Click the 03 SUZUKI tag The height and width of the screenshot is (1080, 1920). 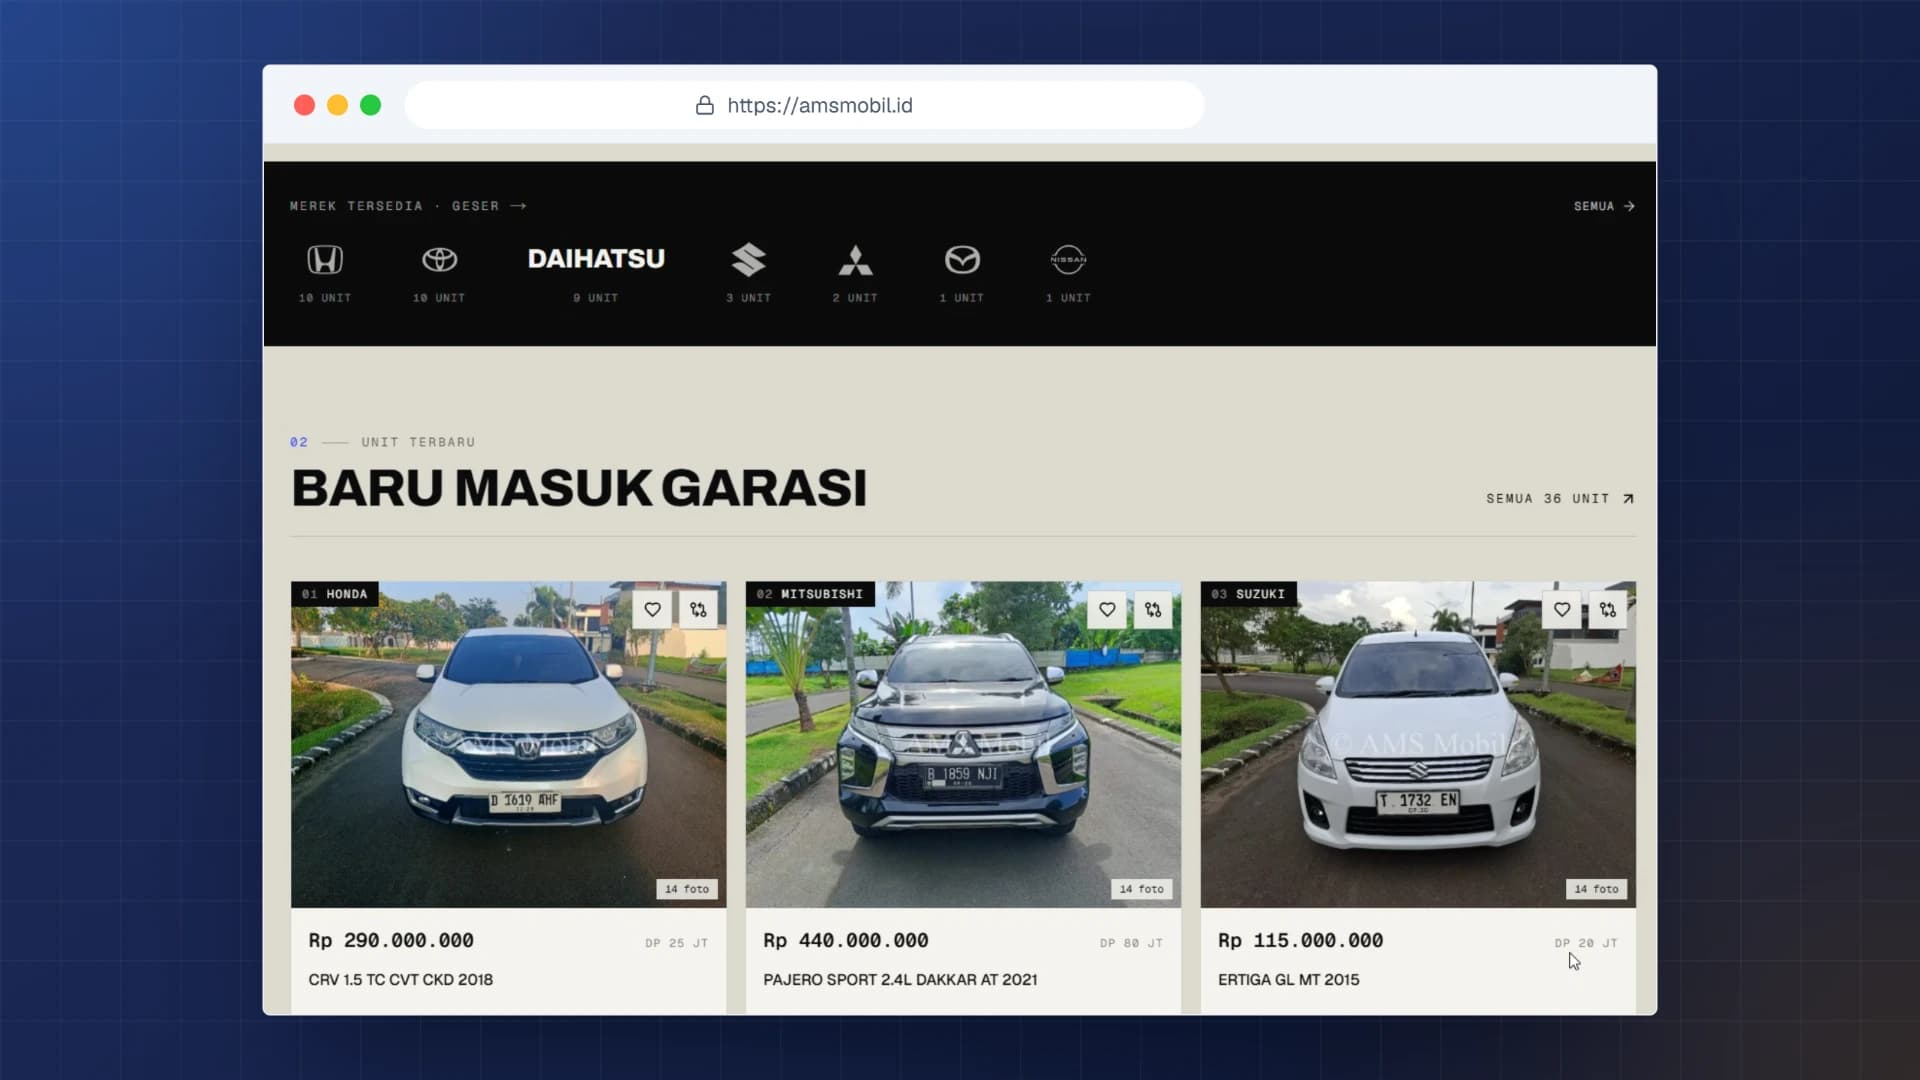(1248, 594)
